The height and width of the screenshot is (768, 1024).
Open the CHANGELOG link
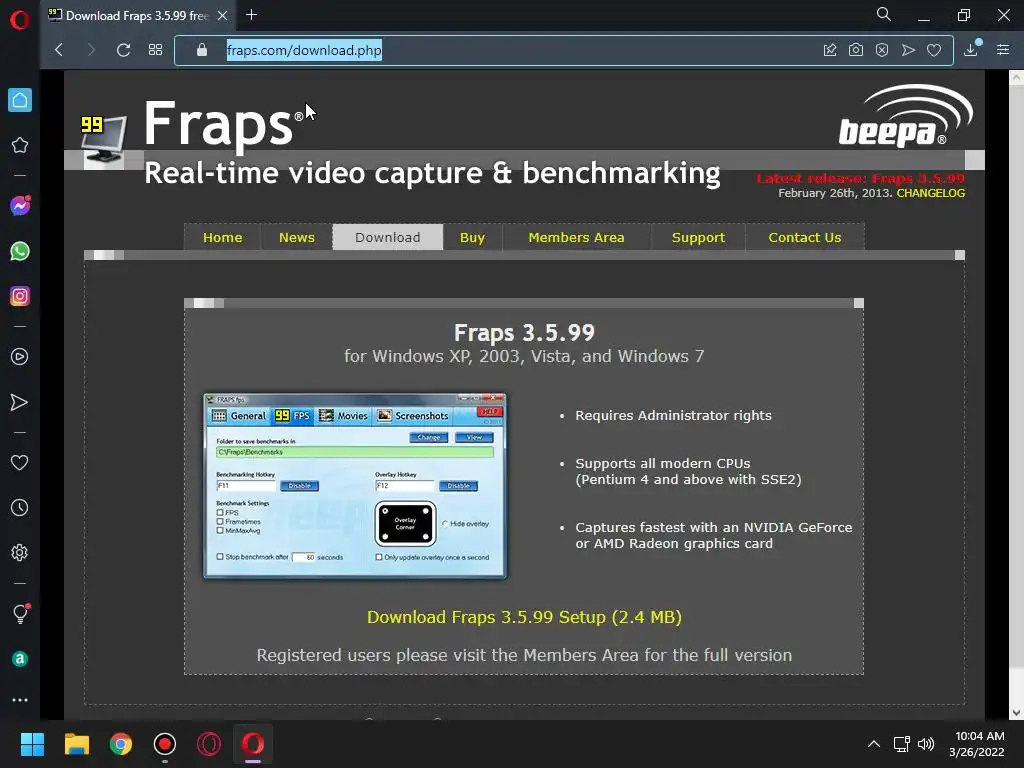pos(931,193)
